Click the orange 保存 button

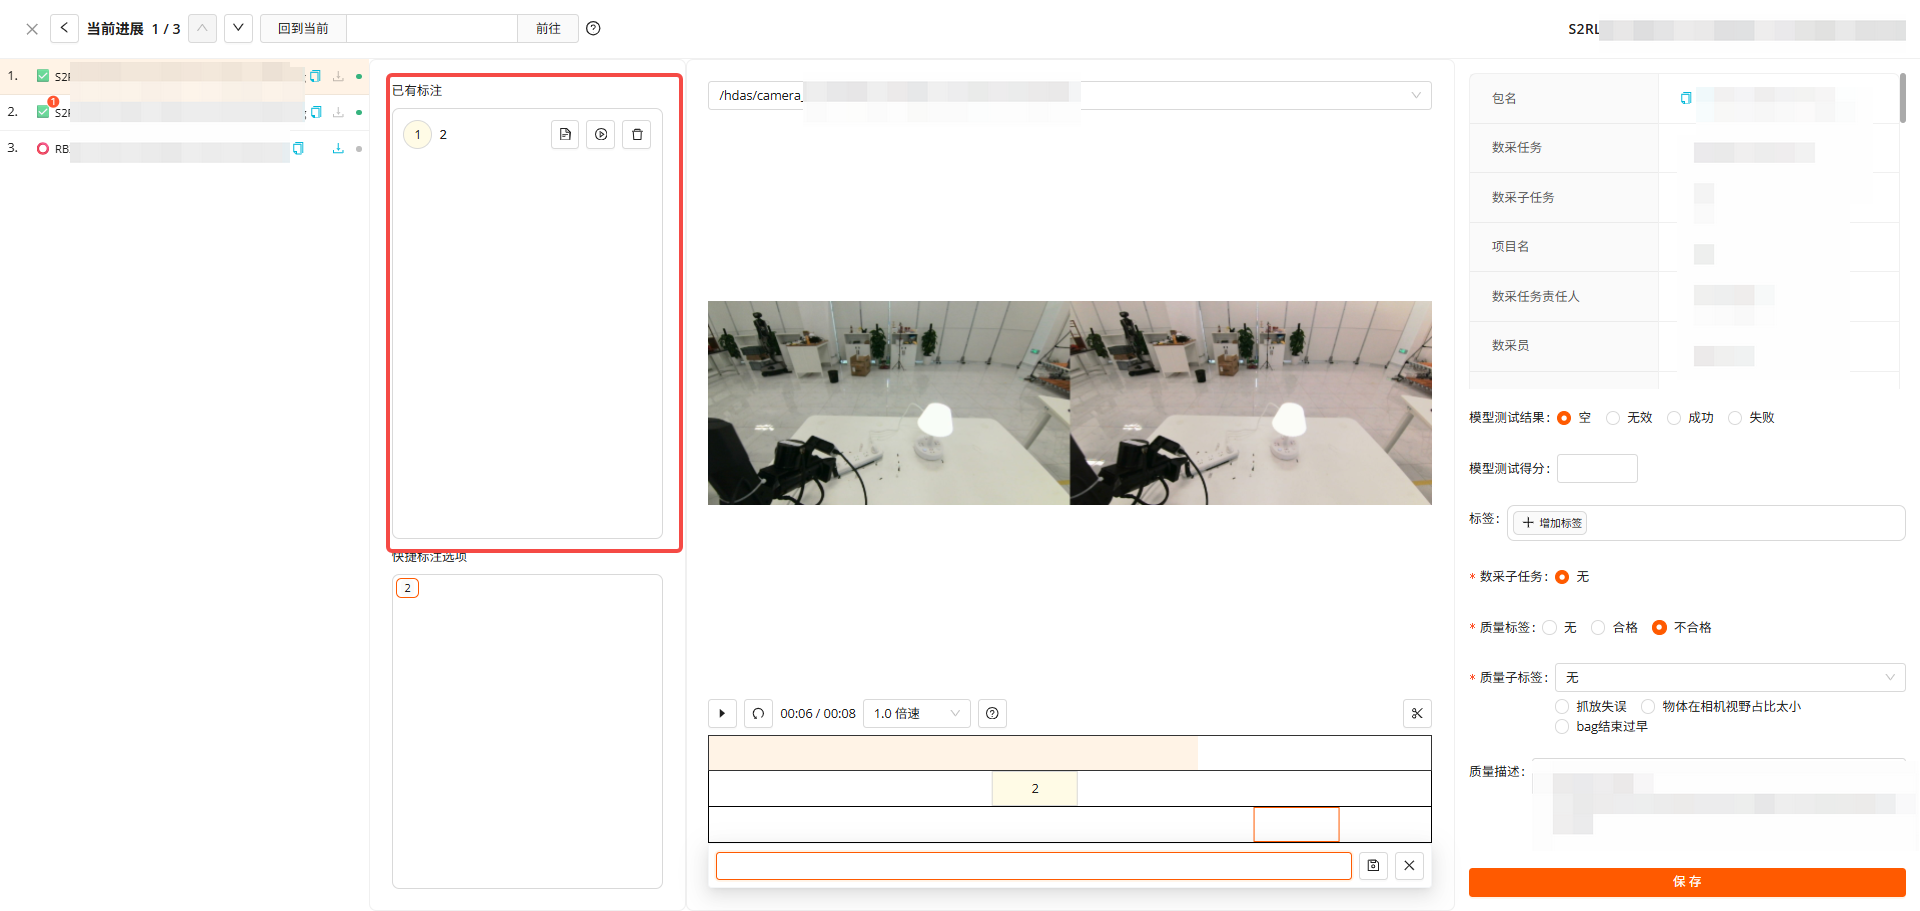pyautogui.click(x=1686, y=881)
